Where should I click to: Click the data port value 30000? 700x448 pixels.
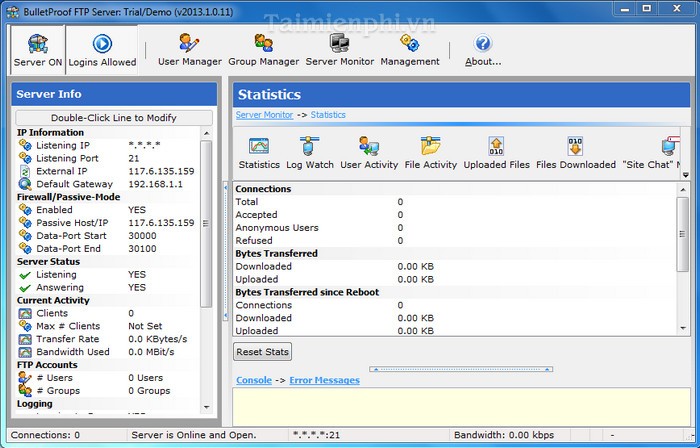point(142,236)
